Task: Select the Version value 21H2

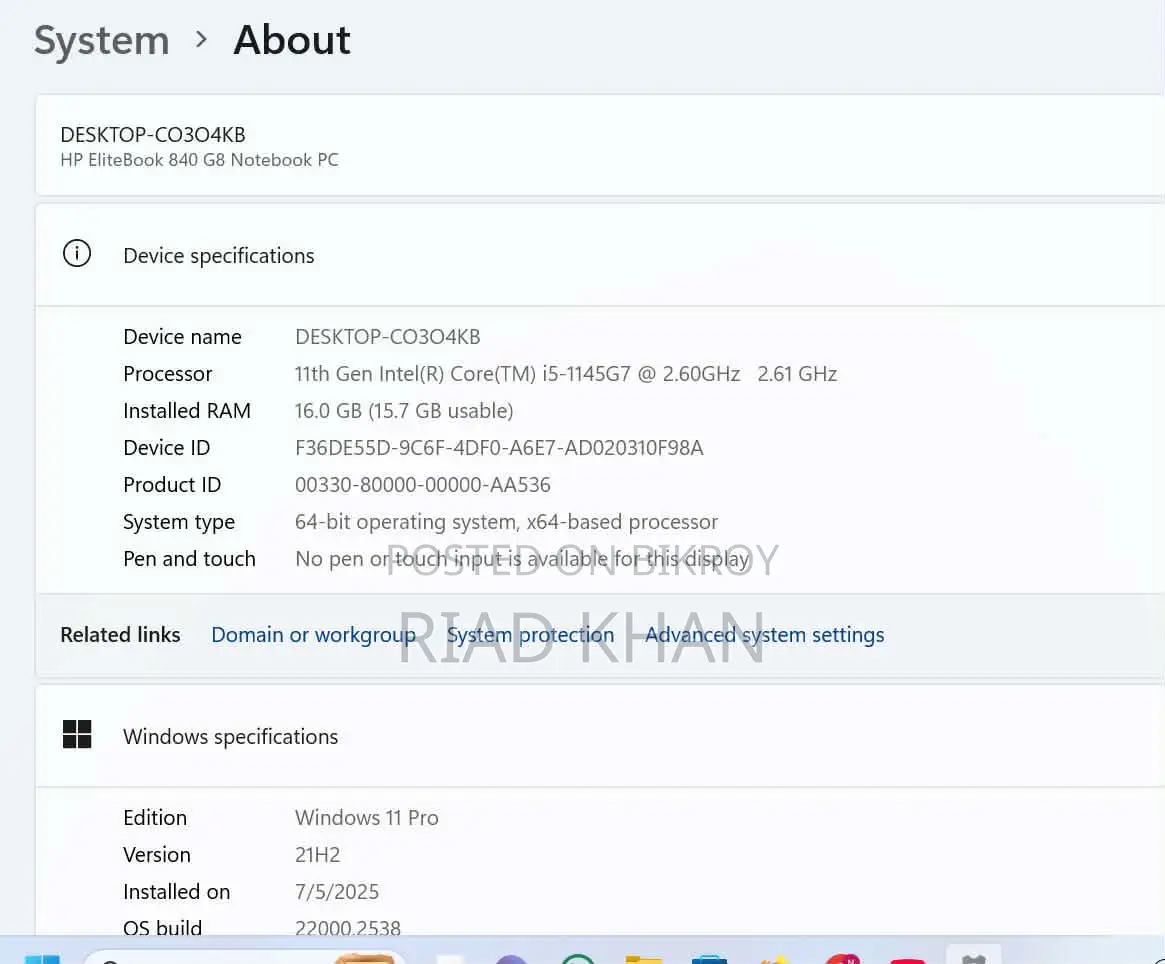Action: pos(318,855)
